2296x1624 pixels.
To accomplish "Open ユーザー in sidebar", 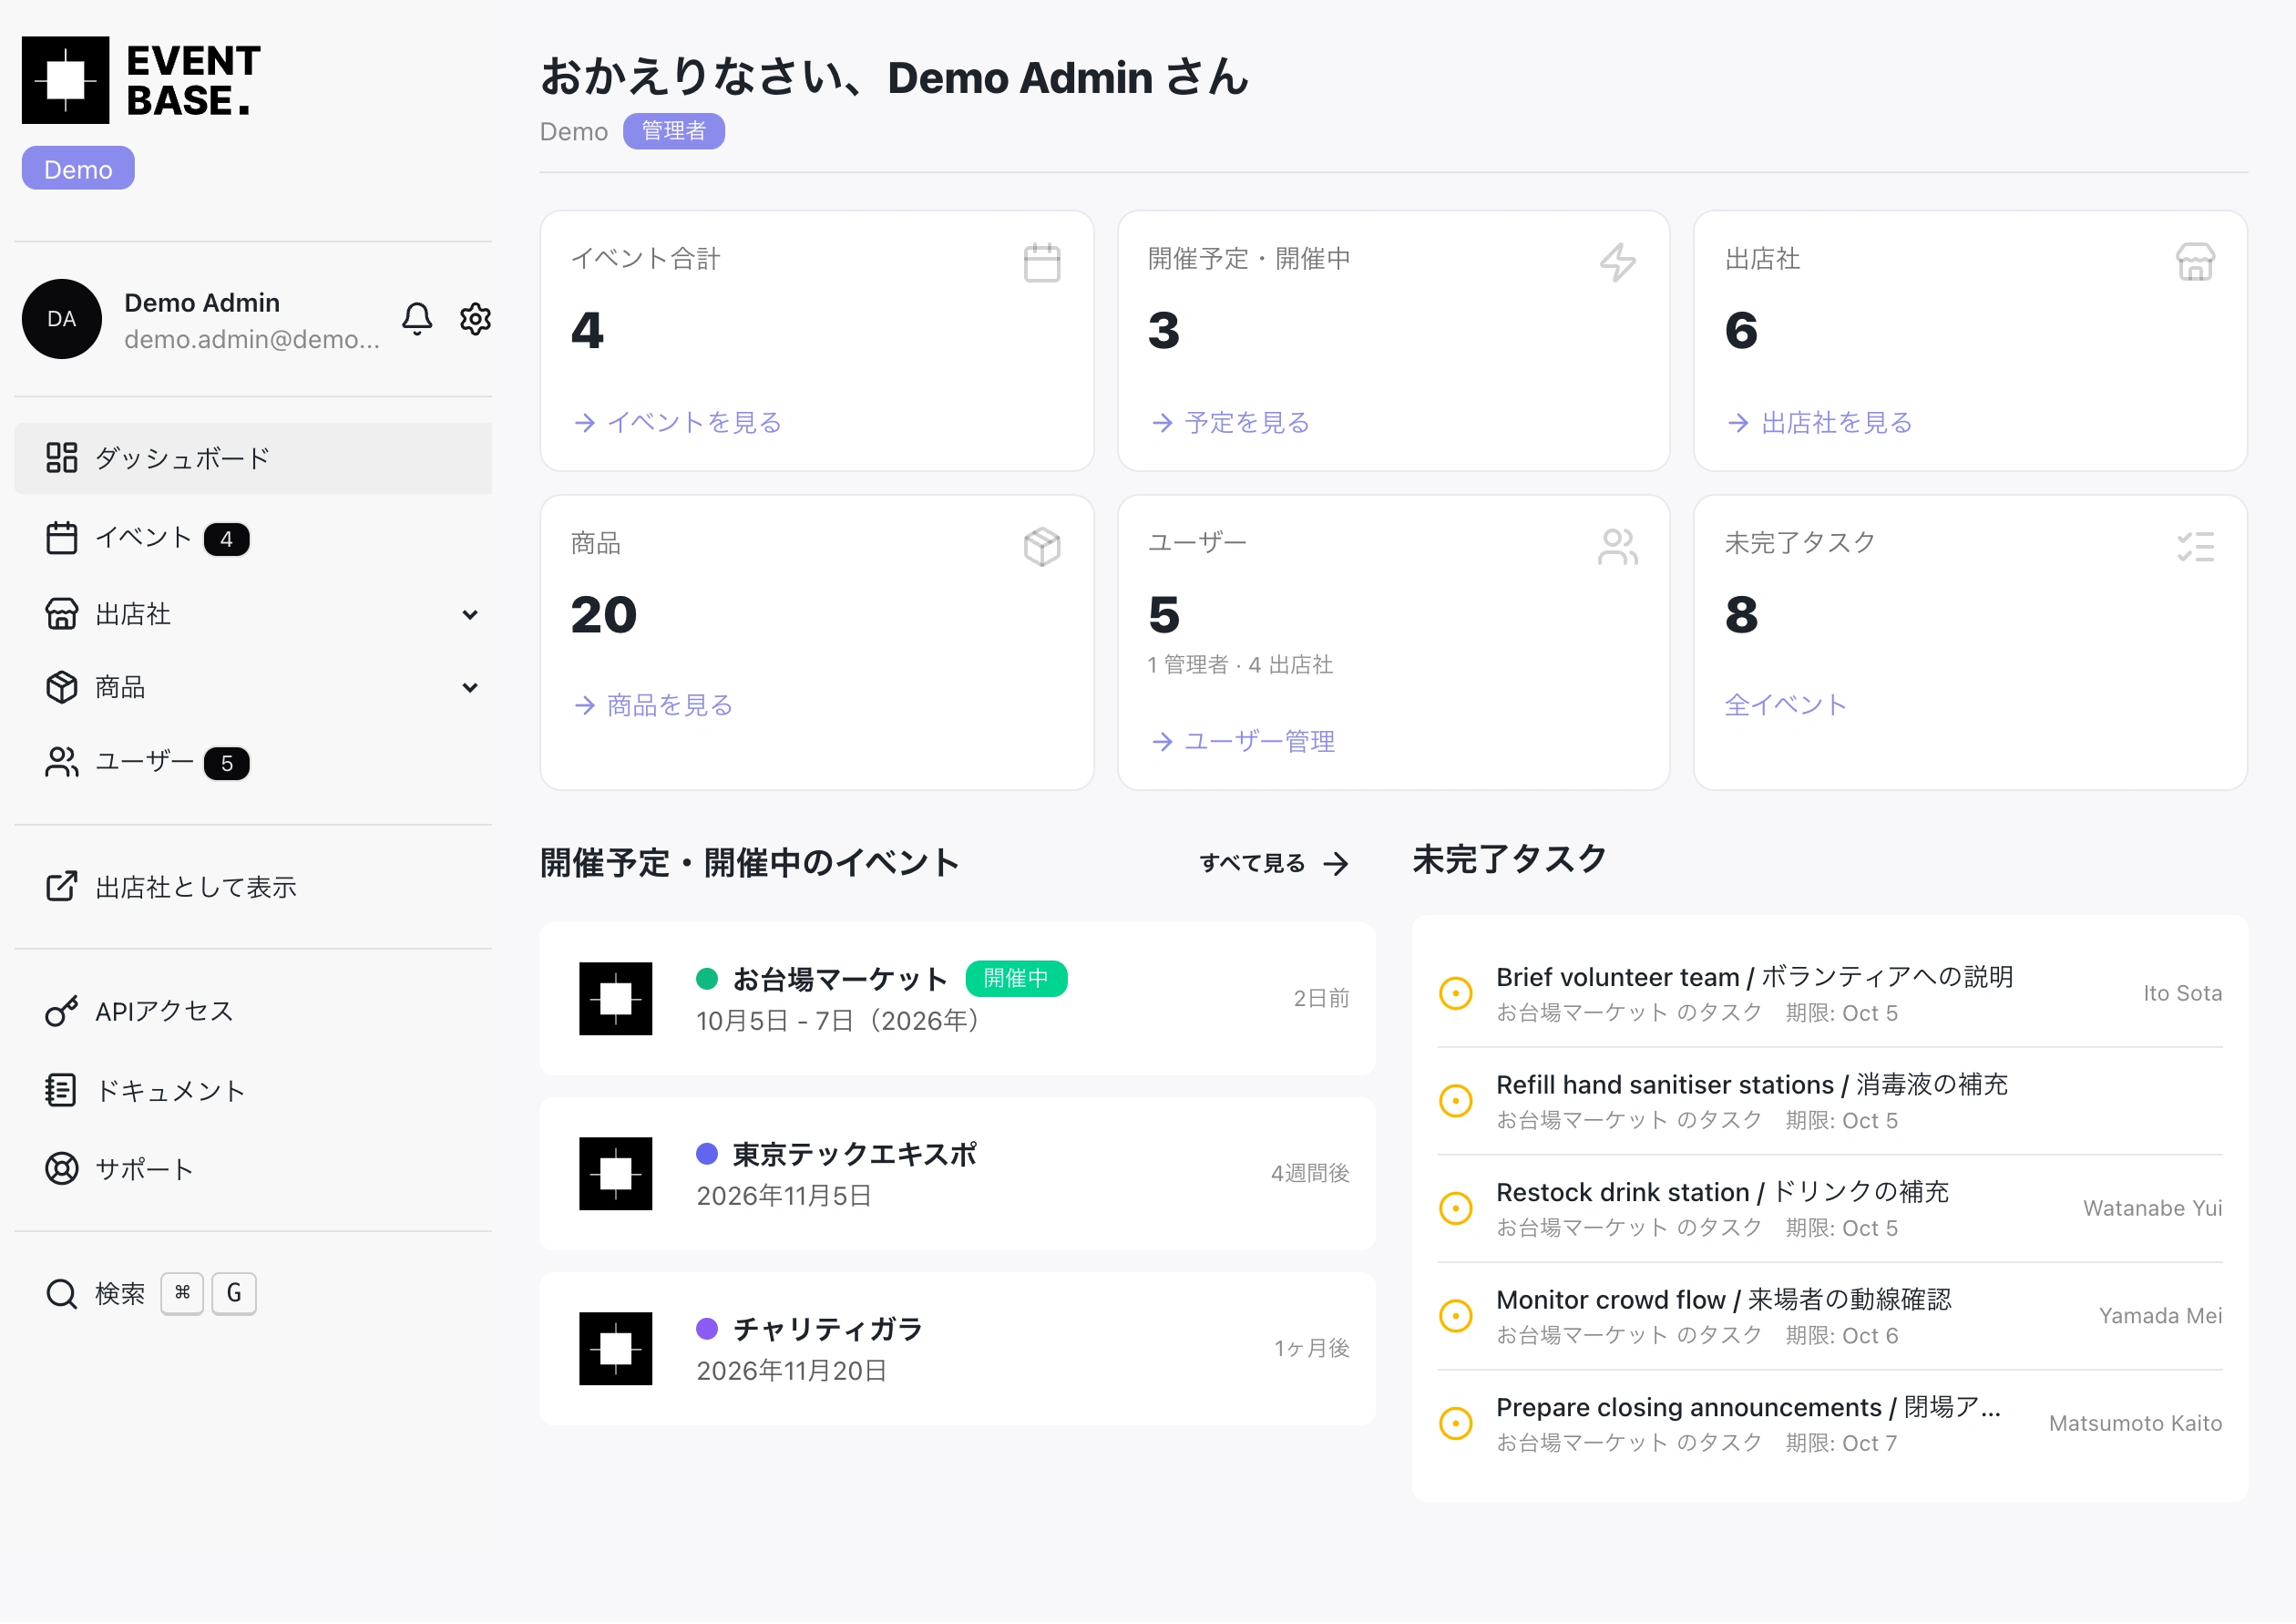I will (253, 763).
